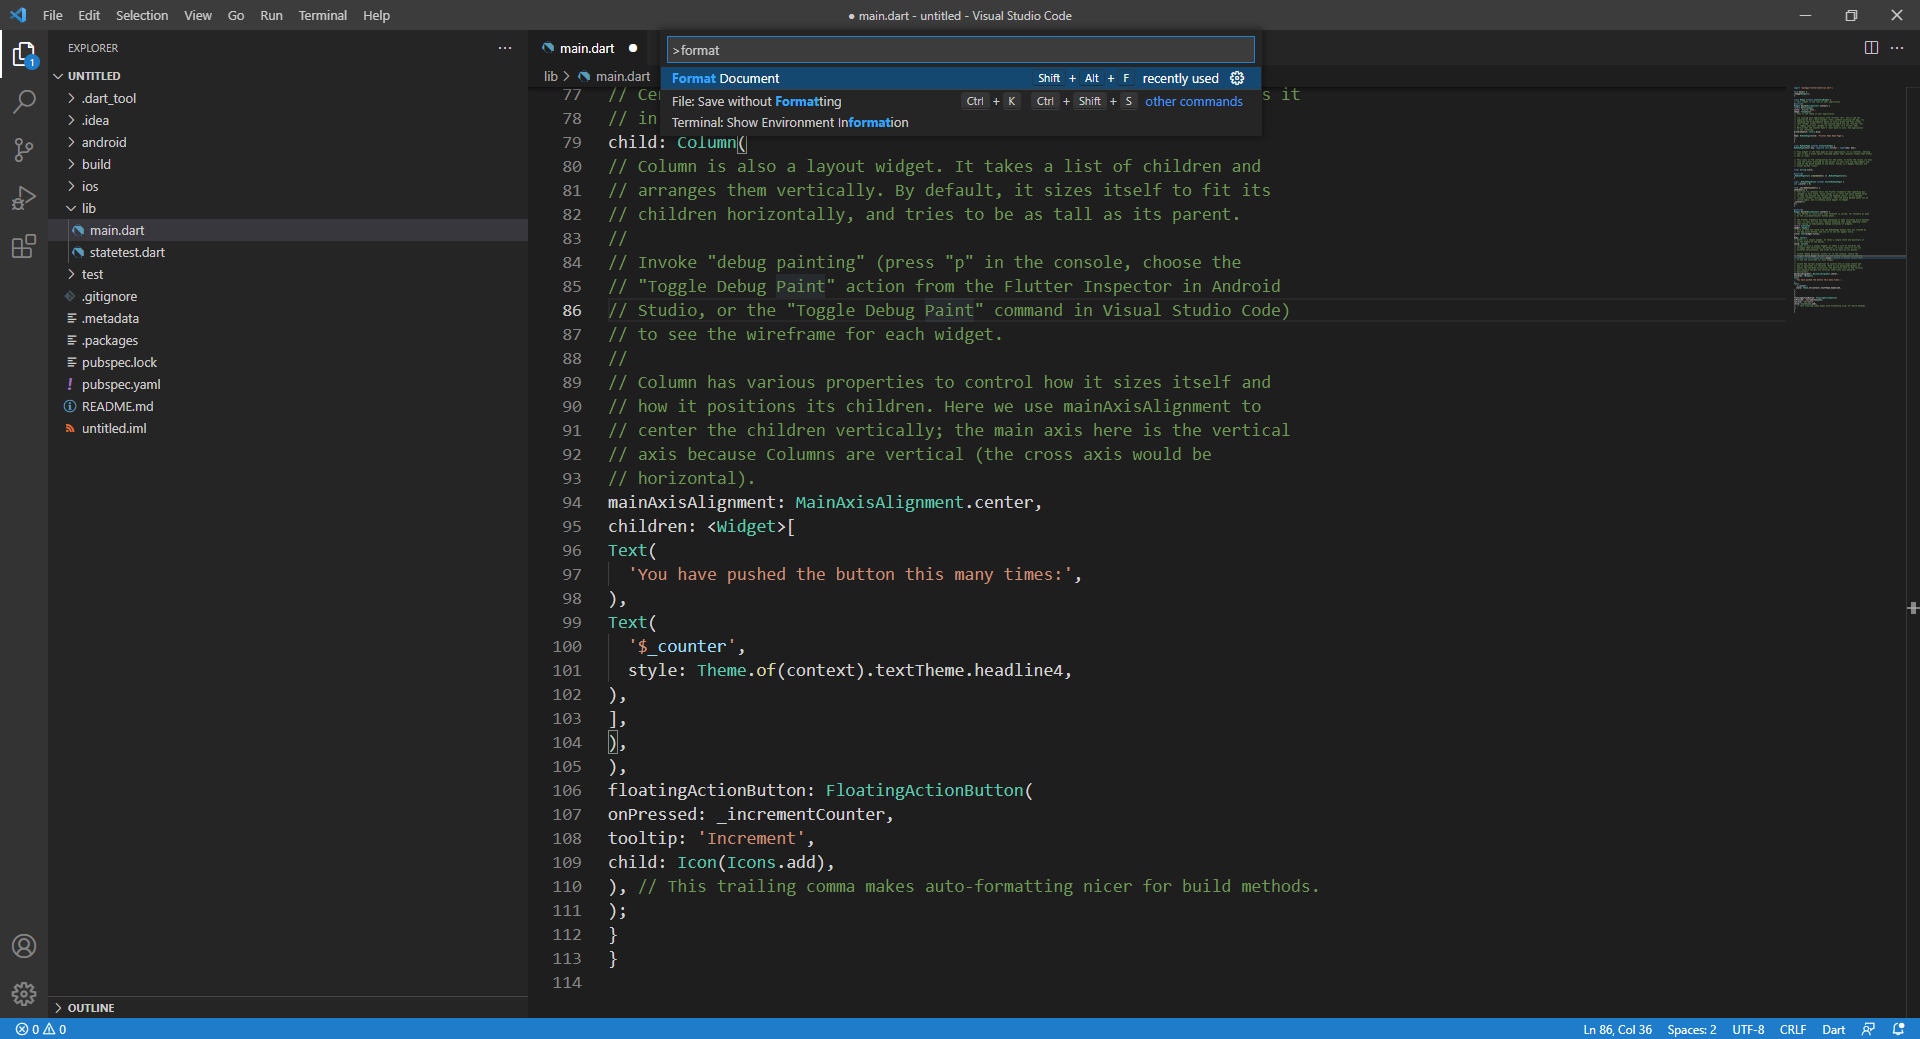Open the Search view icon
This screenshot has height=1039, width=1920.
[24, 102]
